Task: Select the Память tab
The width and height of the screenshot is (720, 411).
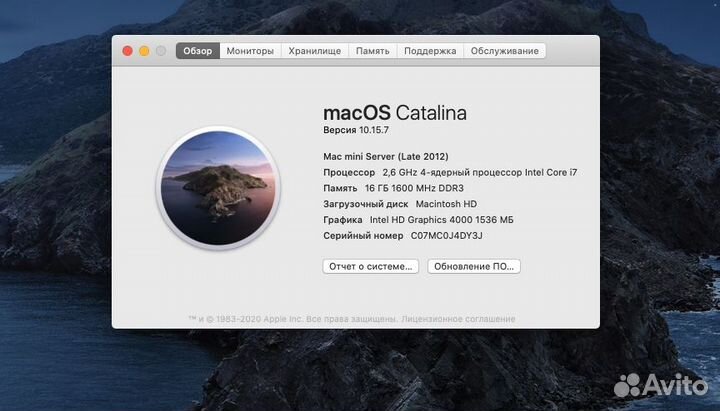Action: 372,51
